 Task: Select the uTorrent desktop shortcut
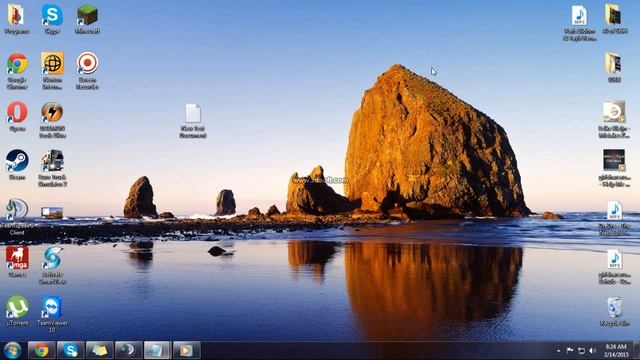coord(17,311)
